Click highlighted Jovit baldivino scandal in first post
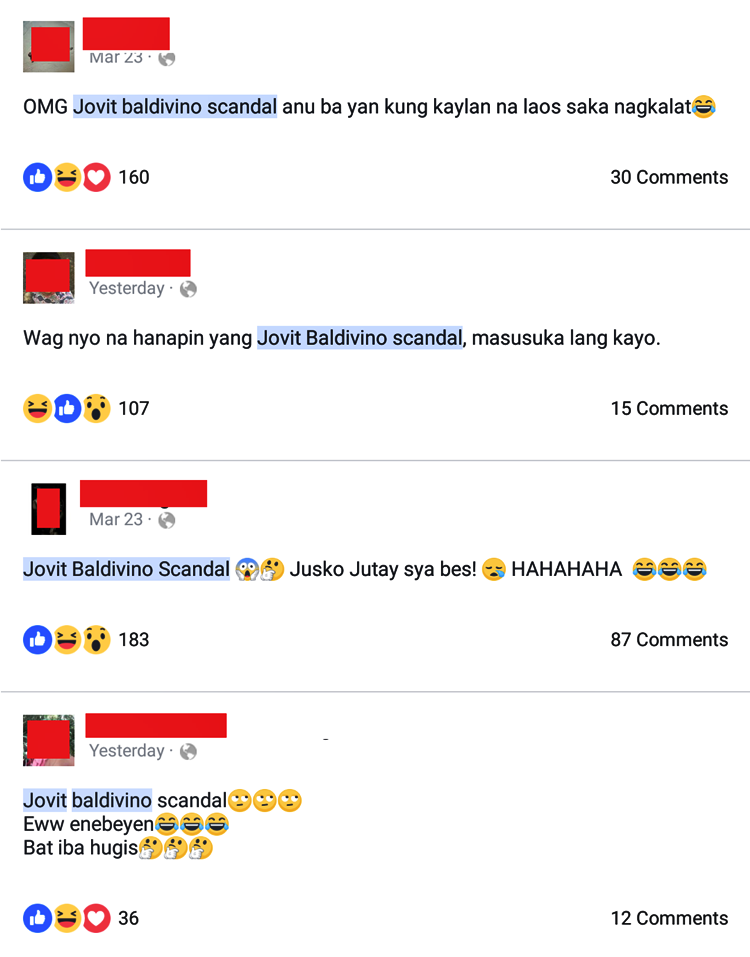750x957 pixels. 175,106
